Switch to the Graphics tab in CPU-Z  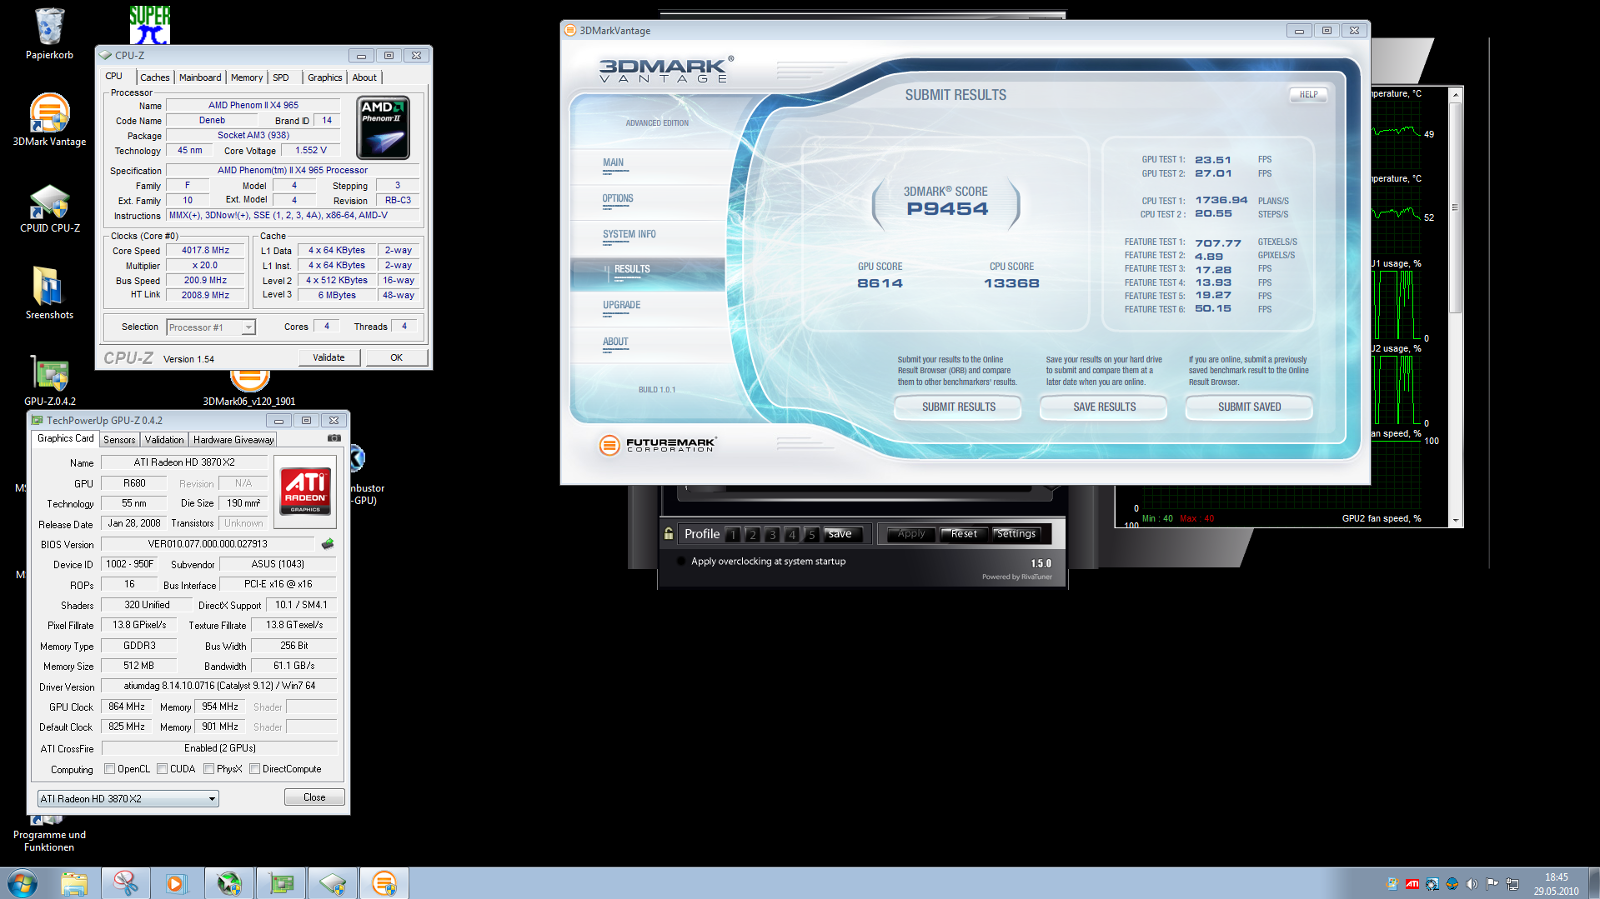[x=325, y=77]
